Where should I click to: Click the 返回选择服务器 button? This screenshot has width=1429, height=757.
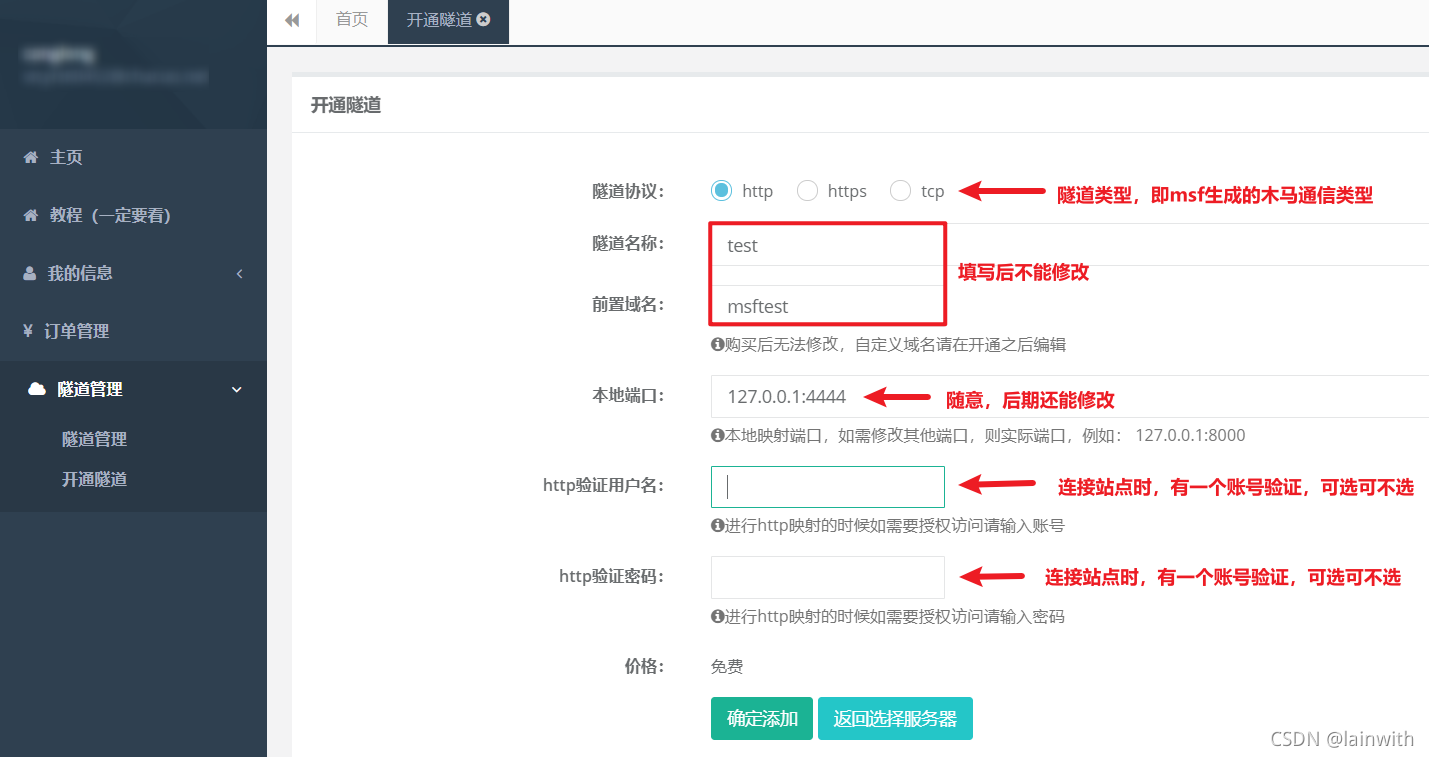click(x=895, y=719)
